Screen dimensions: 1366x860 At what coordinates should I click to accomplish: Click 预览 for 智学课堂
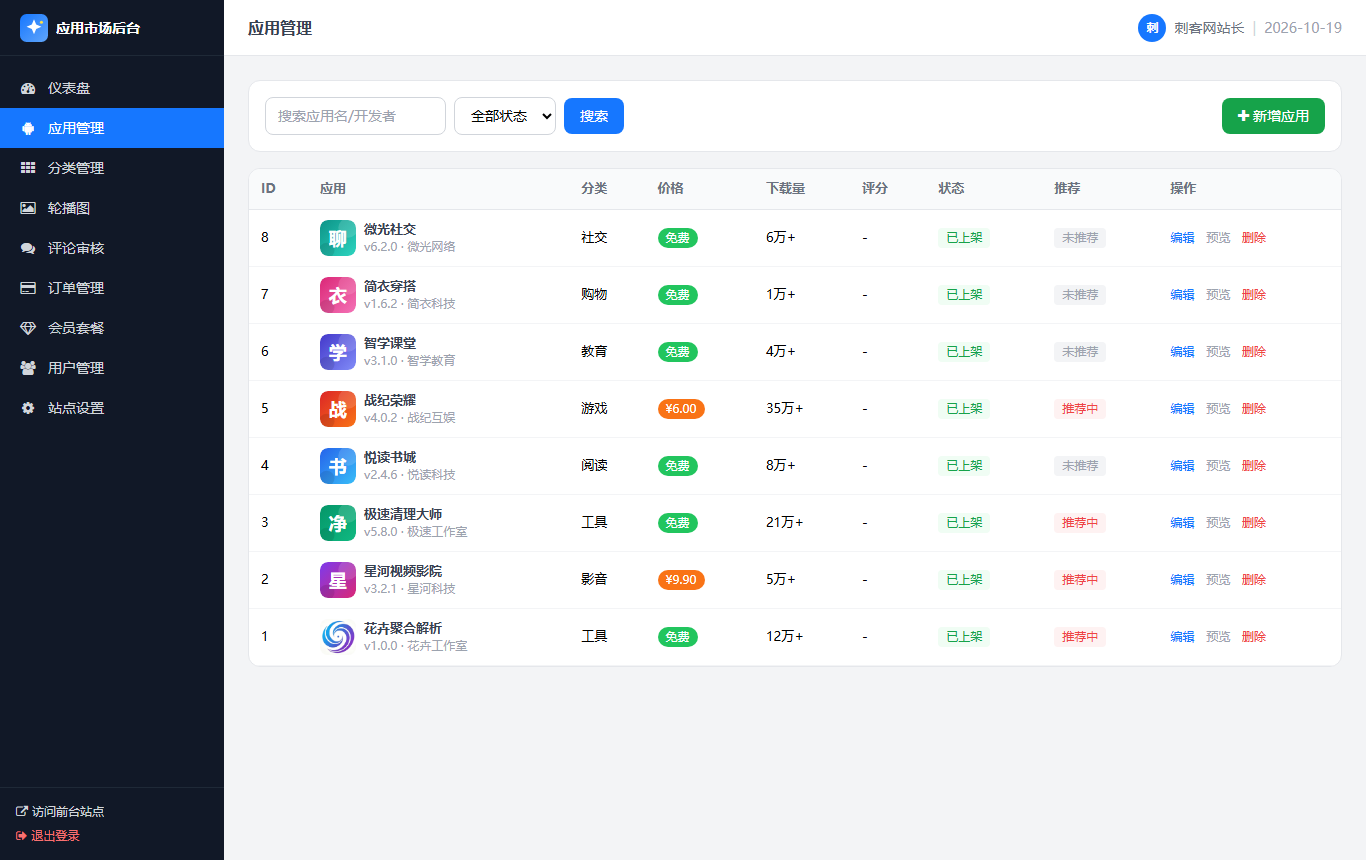[1218, 352]
